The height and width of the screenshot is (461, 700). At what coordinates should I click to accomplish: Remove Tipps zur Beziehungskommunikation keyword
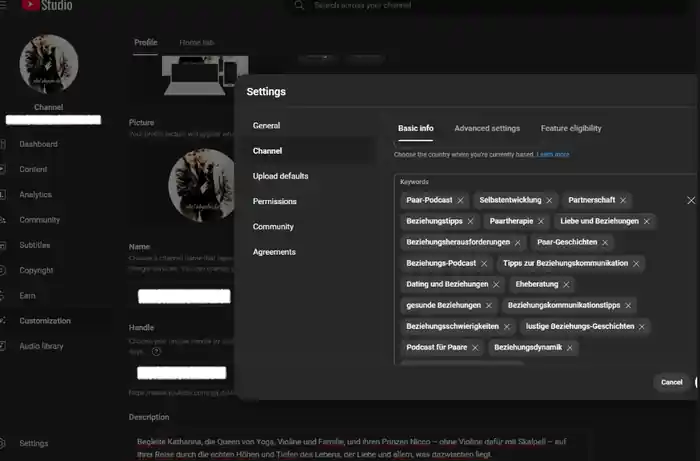[636, 264]
